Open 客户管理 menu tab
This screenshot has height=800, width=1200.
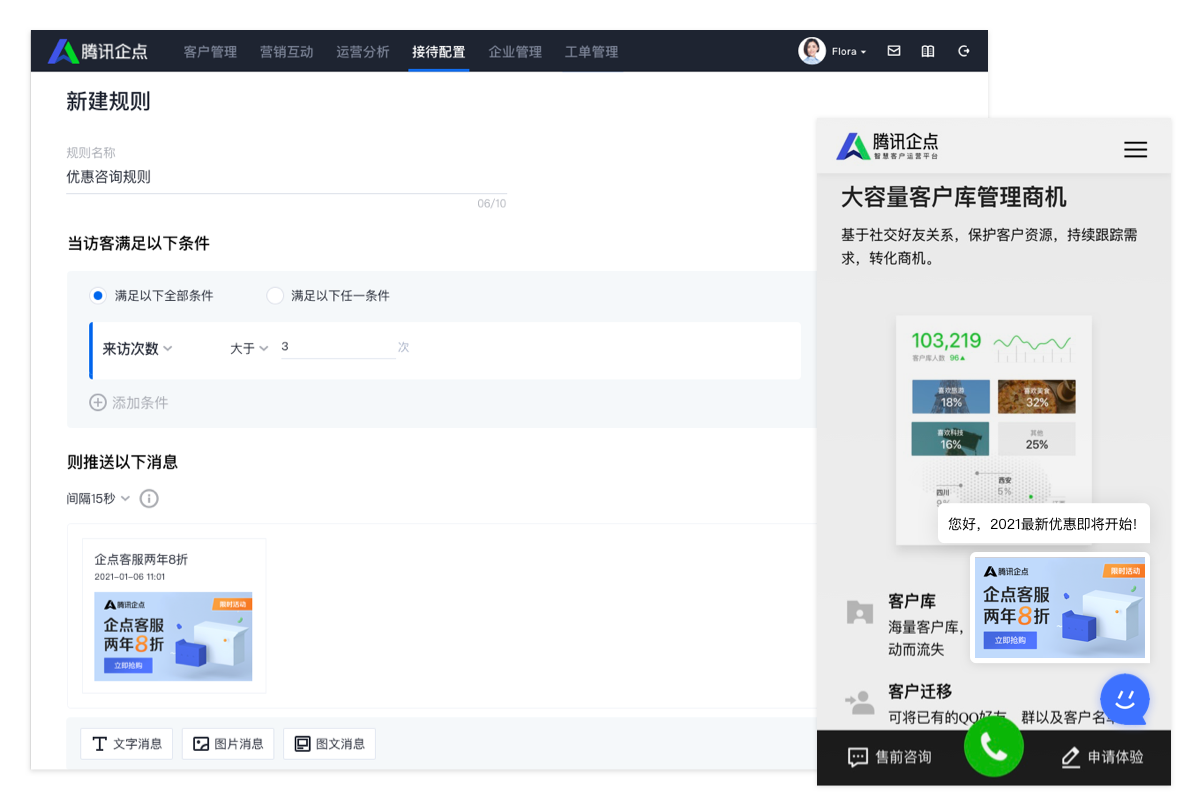[210, 51]
